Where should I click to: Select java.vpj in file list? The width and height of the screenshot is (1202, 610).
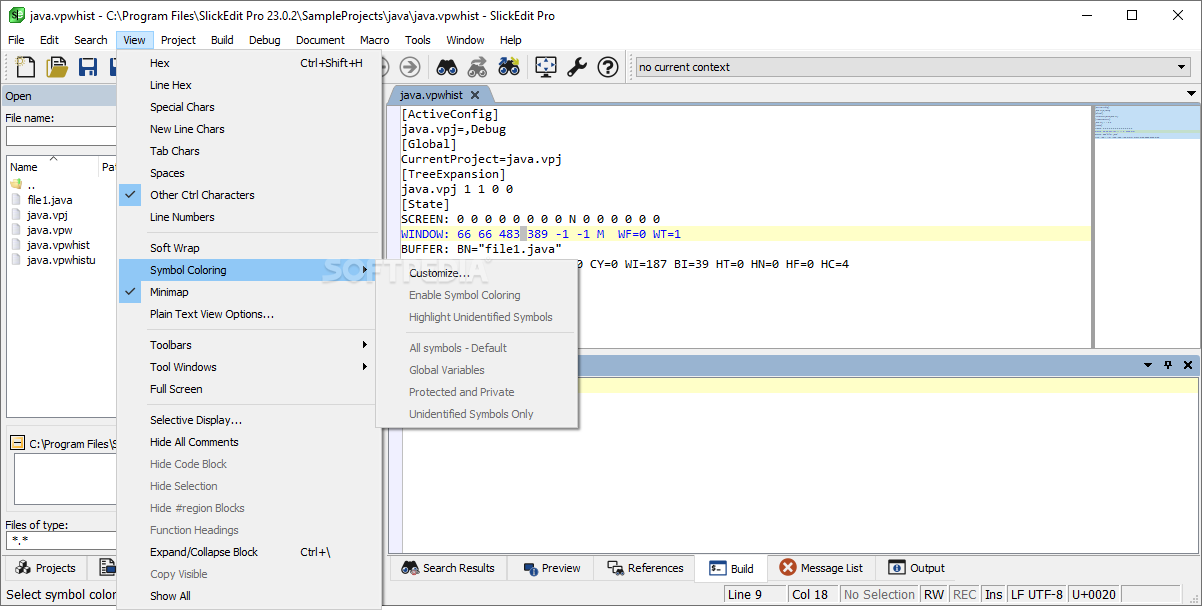pyautogui.click(x=47, y=215)
